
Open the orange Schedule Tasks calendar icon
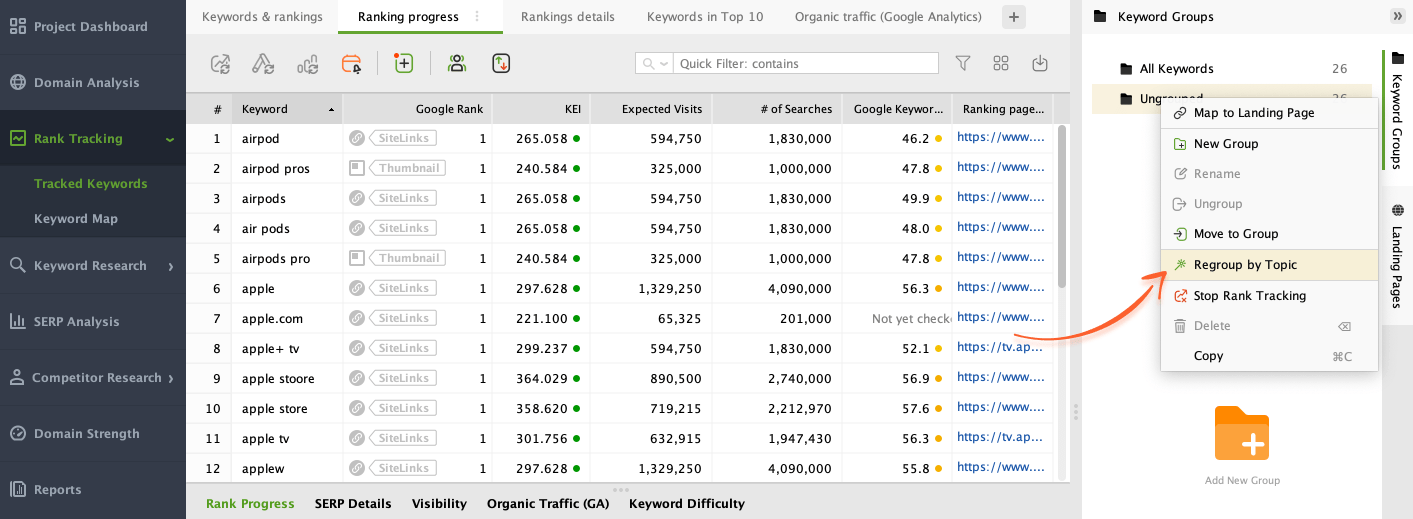click(351, 64)
